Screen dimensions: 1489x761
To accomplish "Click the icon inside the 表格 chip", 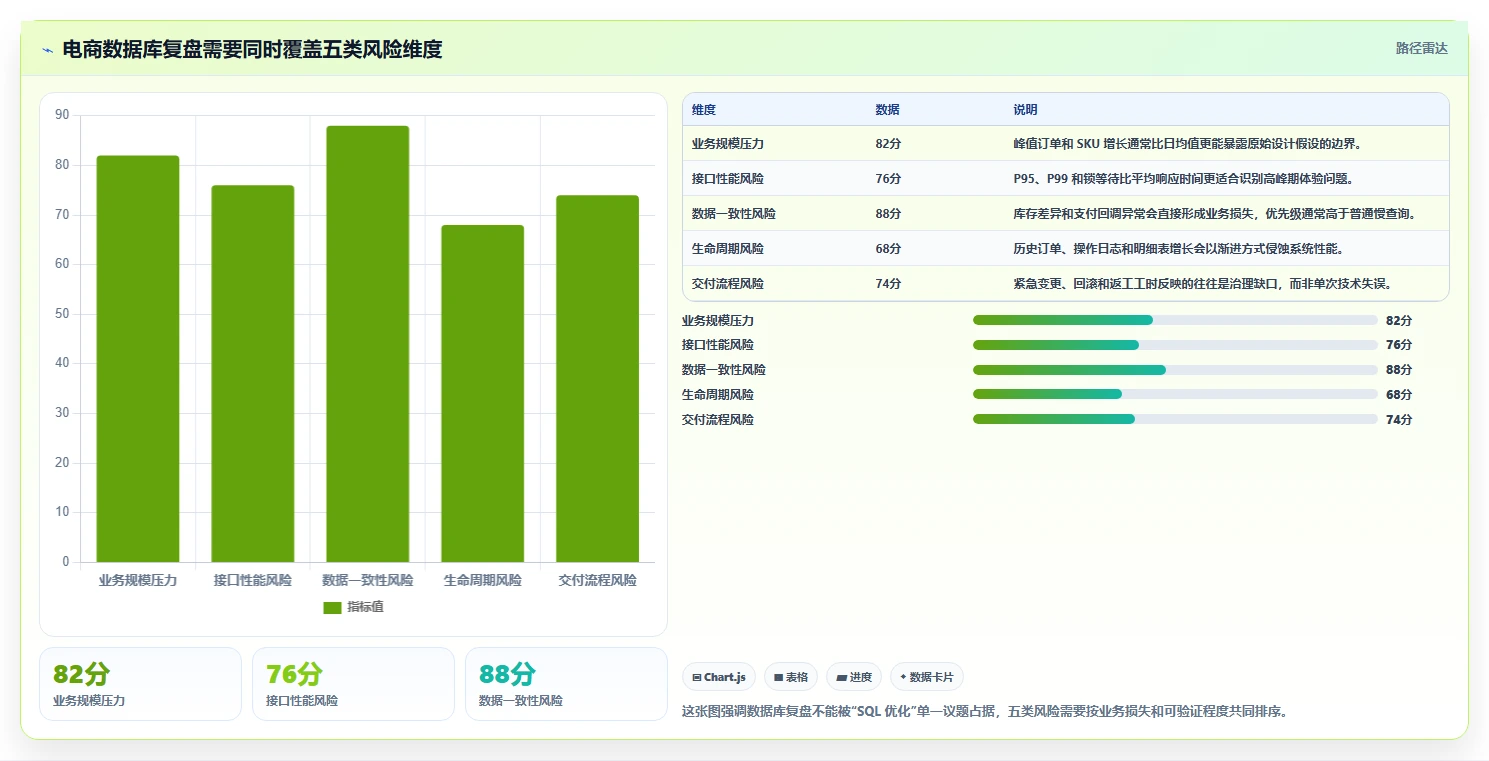I will click(x=778, y=678).
